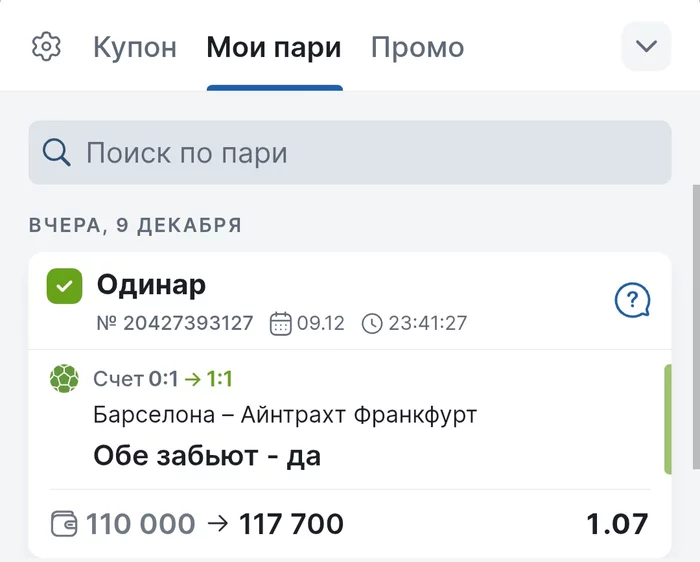
Task: Toggle the green Одинар checkbox
Action: pyautogui.click(x=64, y=286)
